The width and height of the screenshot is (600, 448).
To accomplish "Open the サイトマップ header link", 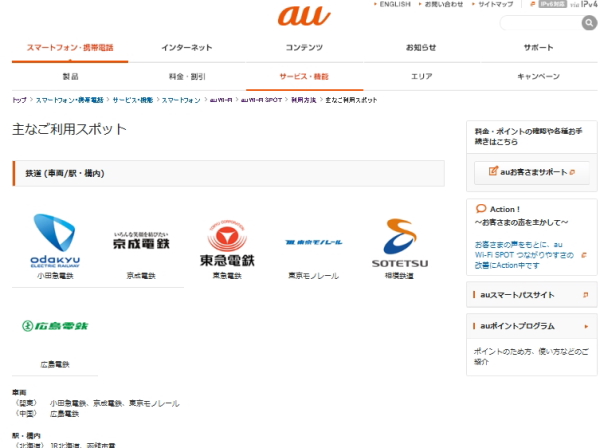I will (x=496, y=4).
